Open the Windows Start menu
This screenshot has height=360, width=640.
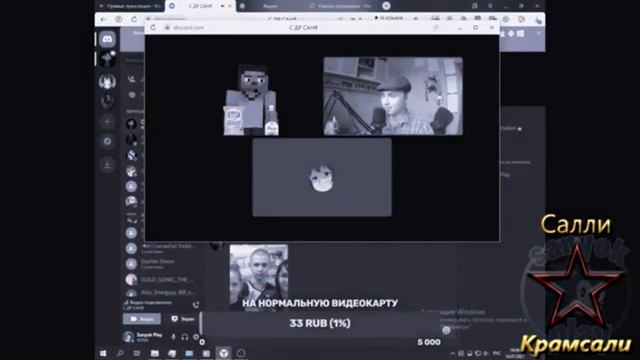[103, 353]
